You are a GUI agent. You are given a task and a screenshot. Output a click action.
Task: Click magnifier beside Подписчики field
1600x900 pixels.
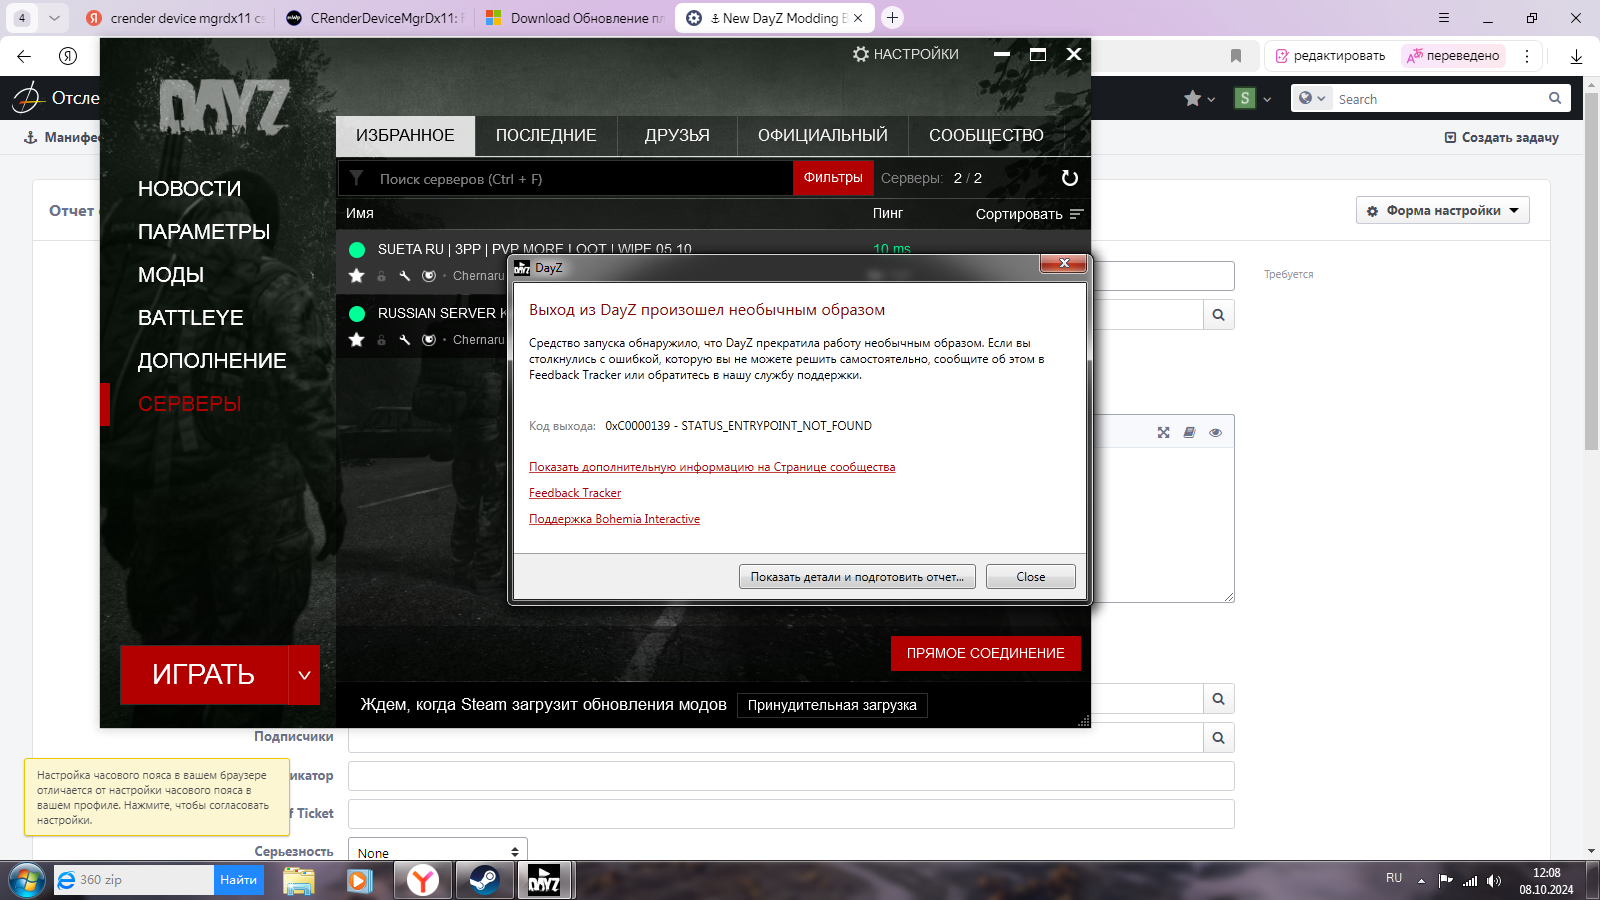point(1218,738)
